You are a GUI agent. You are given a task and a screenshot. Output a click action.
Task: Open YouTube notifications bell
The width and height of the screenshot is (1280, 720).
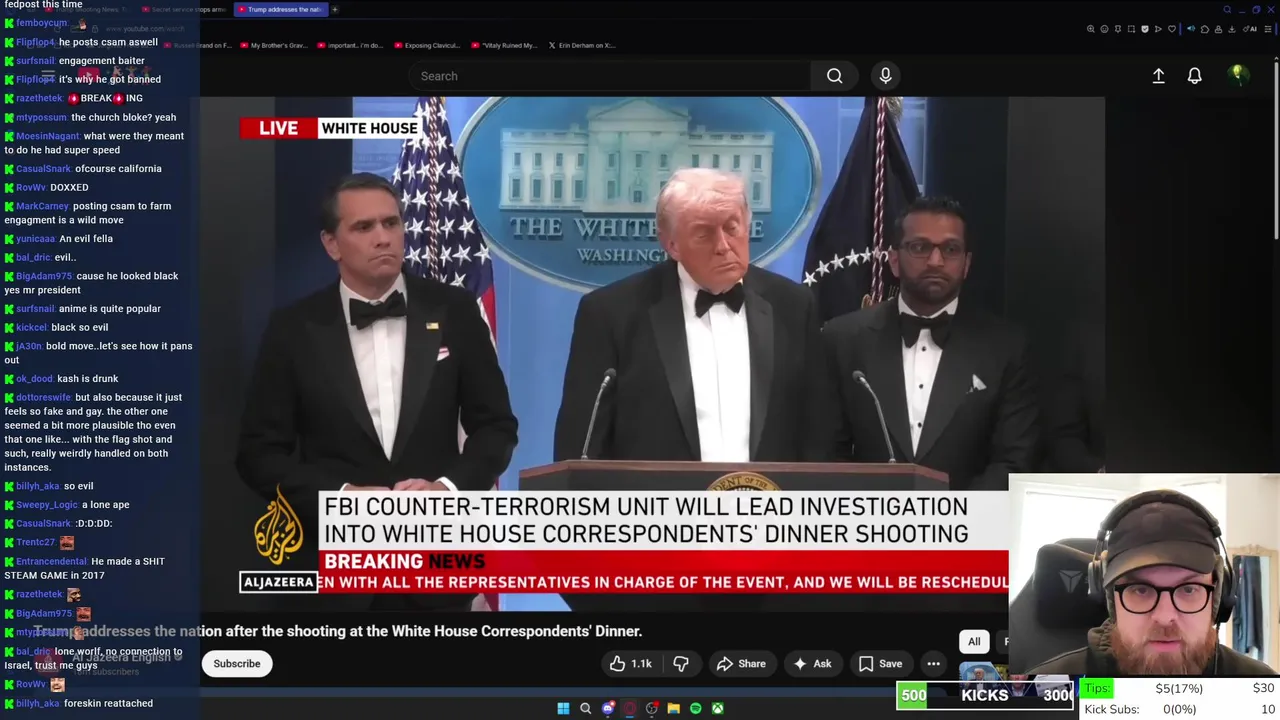click(x=1194, y=76)
